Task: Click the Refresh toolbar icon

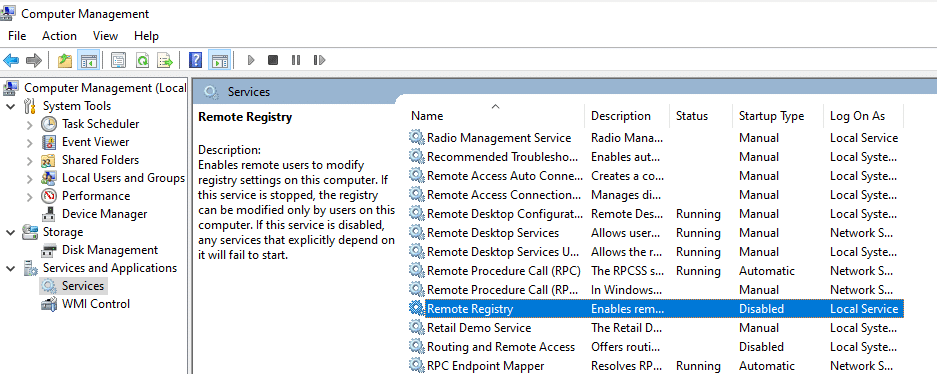Action: click(x=142, y=60)
